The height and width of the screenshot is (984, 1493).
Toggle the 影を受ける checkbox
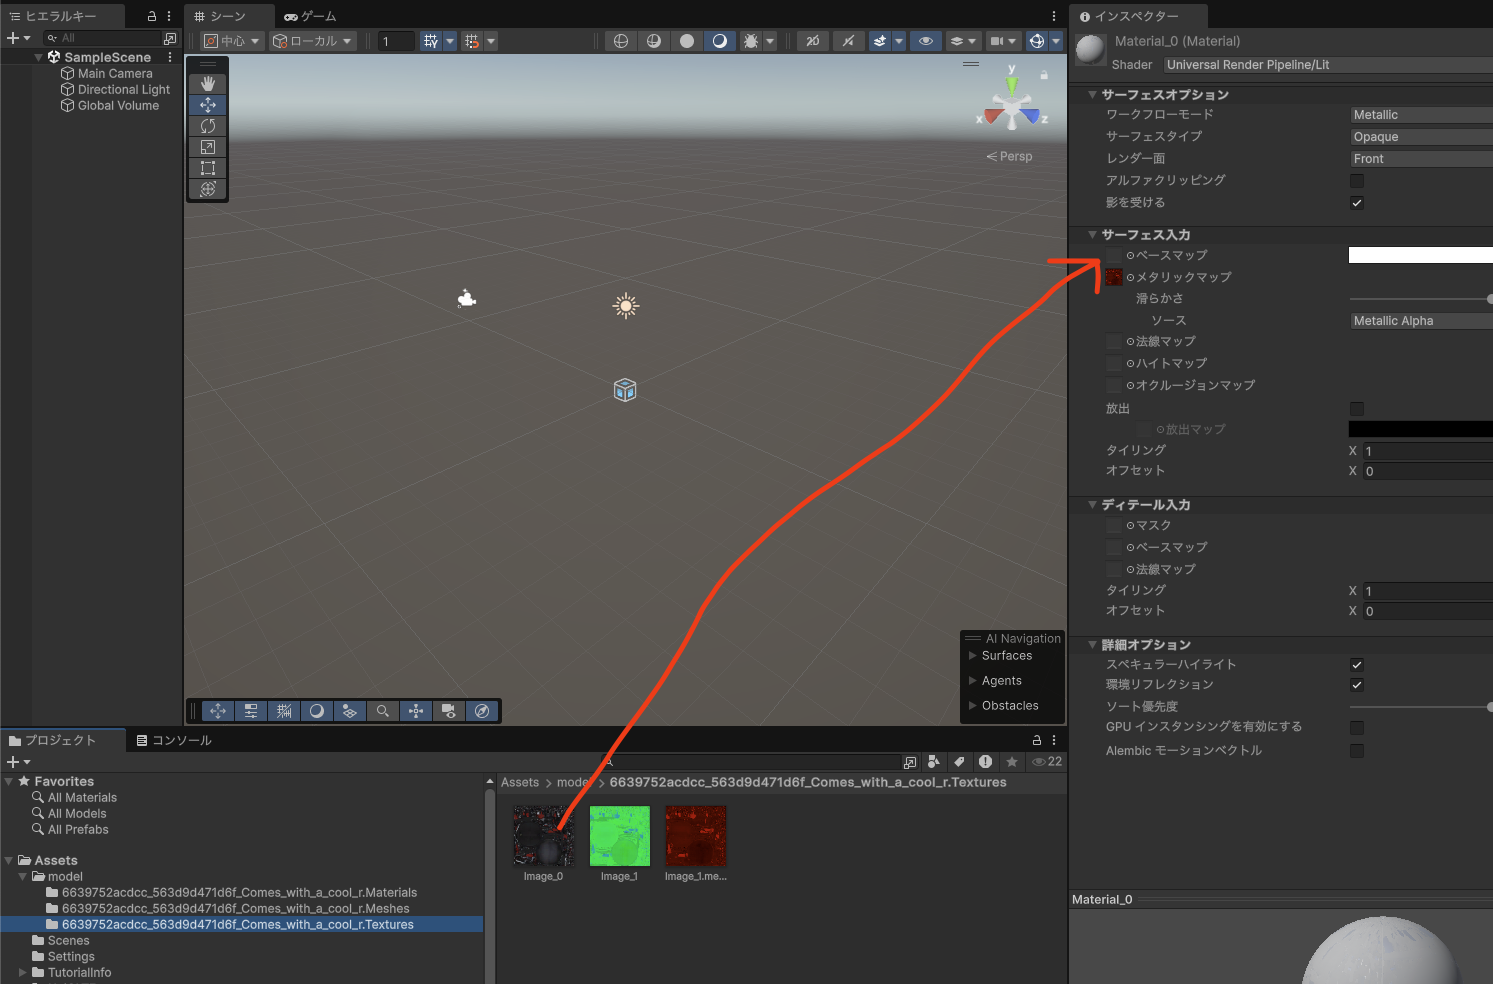[x=1357, y=203]
